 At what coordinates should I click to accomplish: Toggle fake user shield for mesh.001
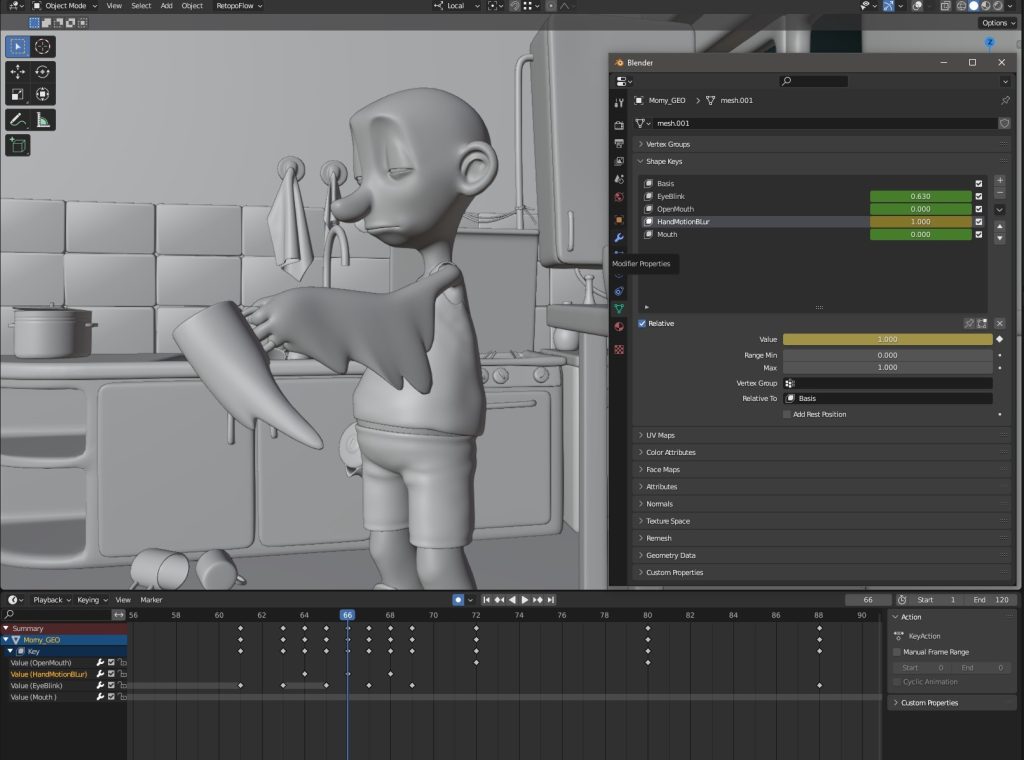pyautogui.click(x=1004, y=123)
